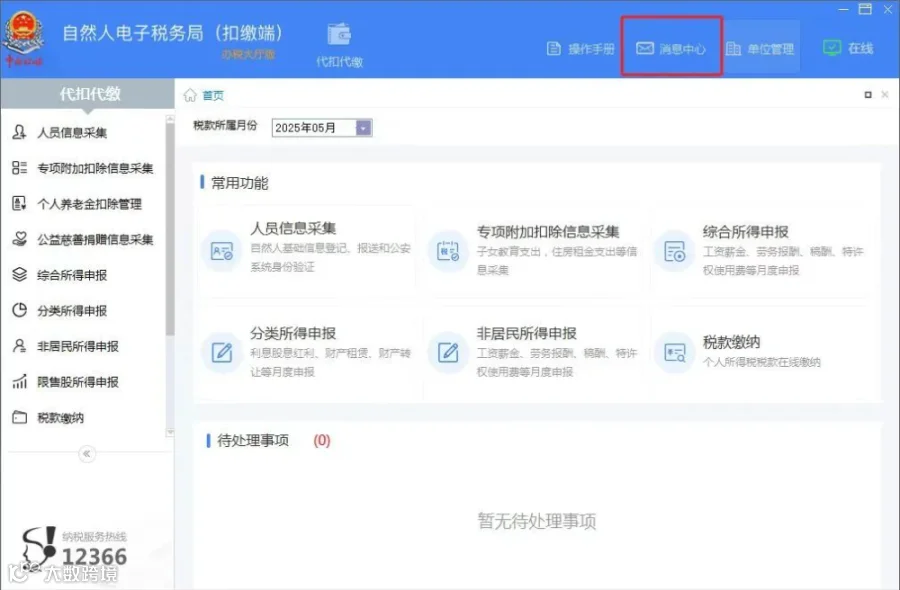
Task: Restore the inner 首页 panel window
Action: coord(868,95)
